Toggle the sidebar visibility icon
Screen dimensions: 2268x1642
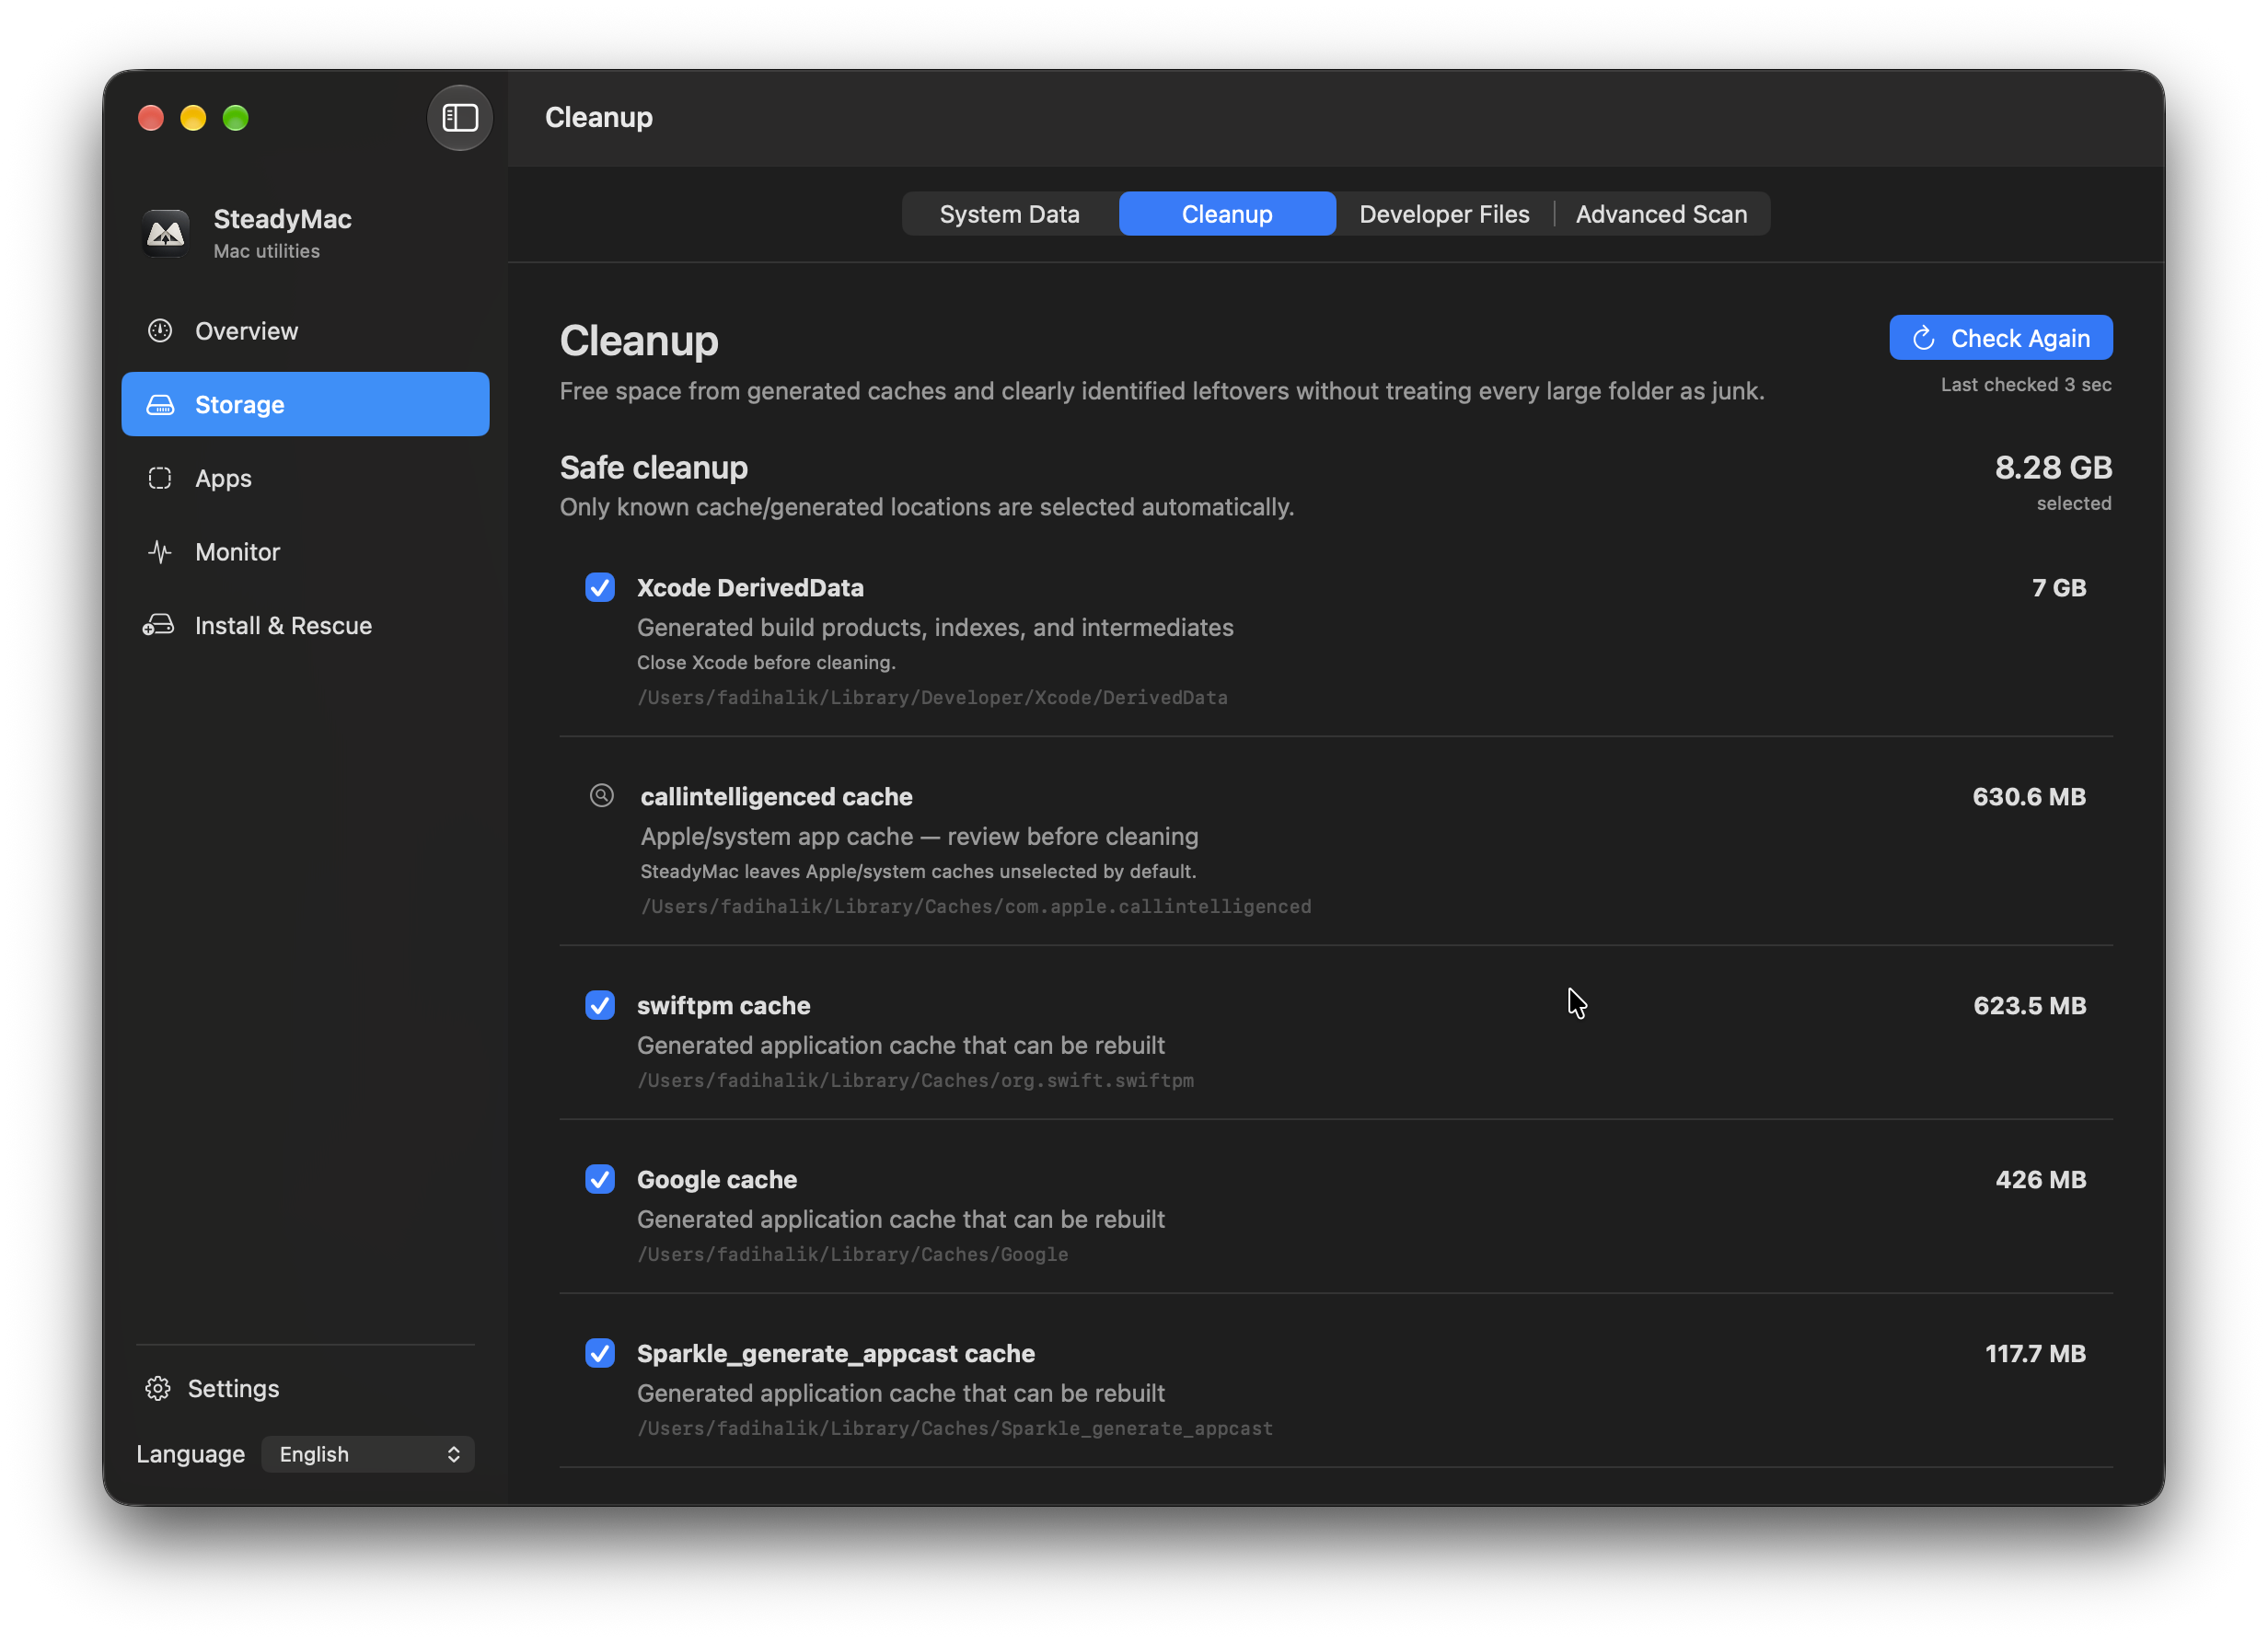[x=460, y=118]
